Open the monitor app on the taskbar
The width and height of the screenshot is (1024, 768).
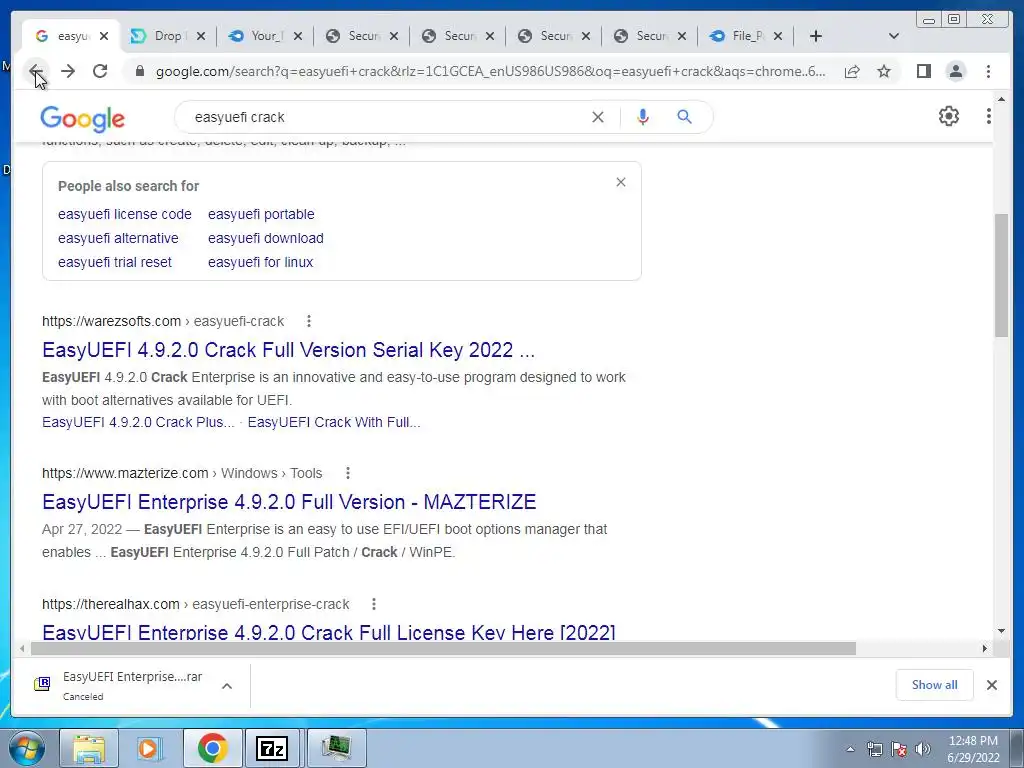pos(336,748)
